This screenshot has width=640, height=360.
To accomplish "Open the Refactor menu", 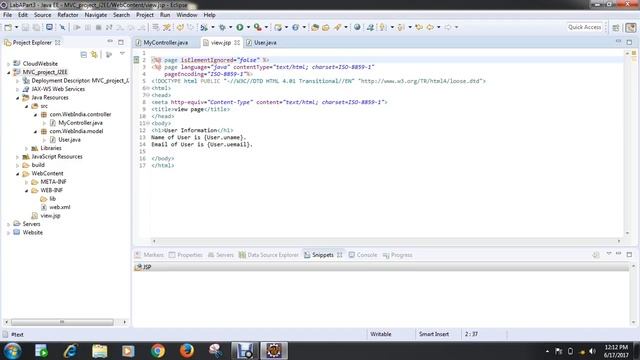I will [67, 15].
